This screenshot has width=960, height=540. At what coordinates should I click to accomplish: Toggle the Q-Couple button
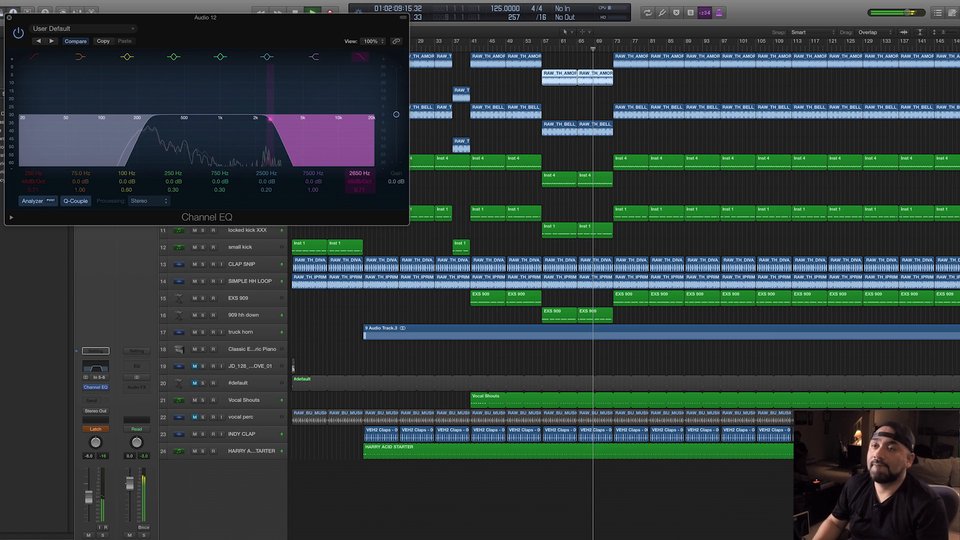coord(75,201)
